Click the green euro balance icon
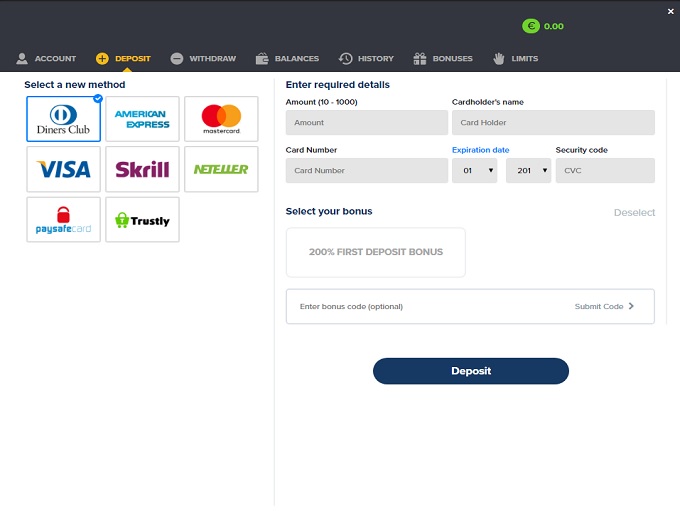680x511 pixels. pos(531,26)
